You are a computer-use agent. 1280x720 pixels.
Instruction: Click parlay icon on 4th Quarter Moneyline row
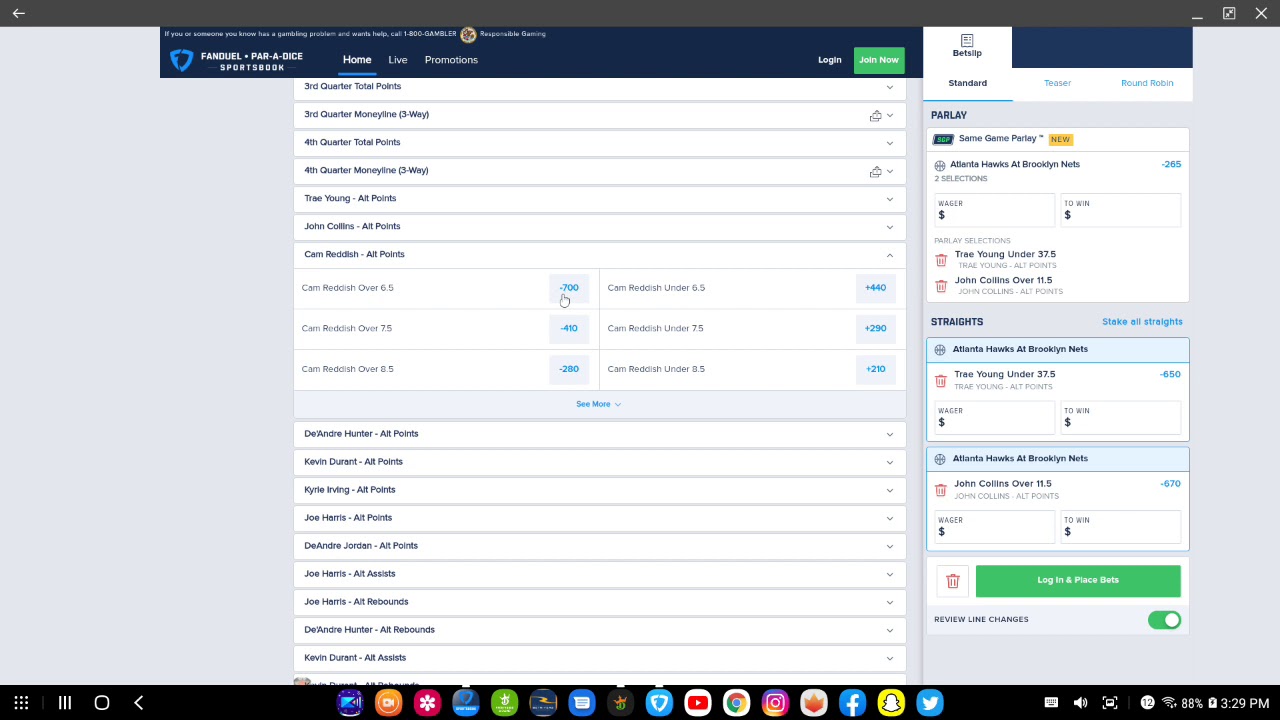click(875, 171)
